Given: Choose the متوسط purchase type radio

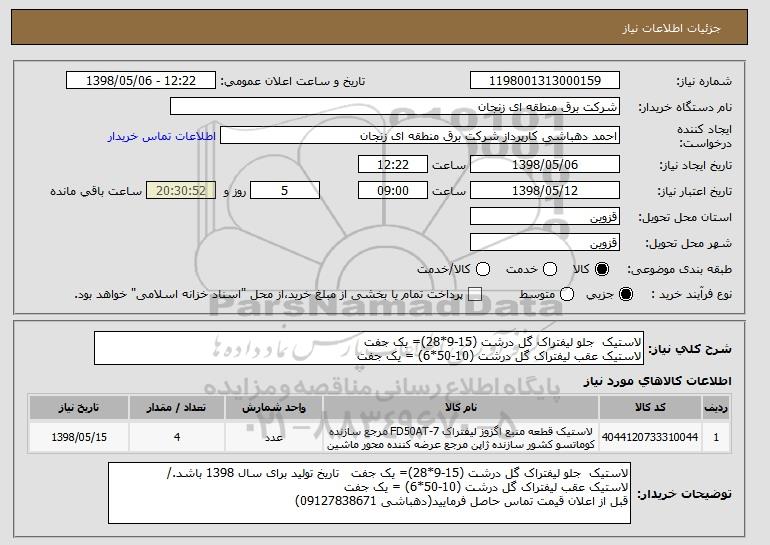Looking at the screenshot, I should (567, 294).
